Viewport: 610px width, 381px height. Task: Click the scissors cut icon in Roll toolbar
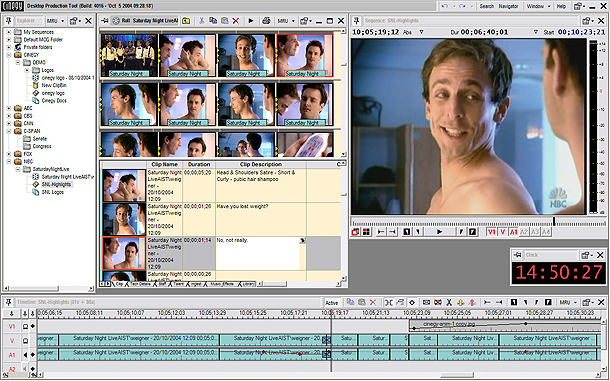[202, 21]
